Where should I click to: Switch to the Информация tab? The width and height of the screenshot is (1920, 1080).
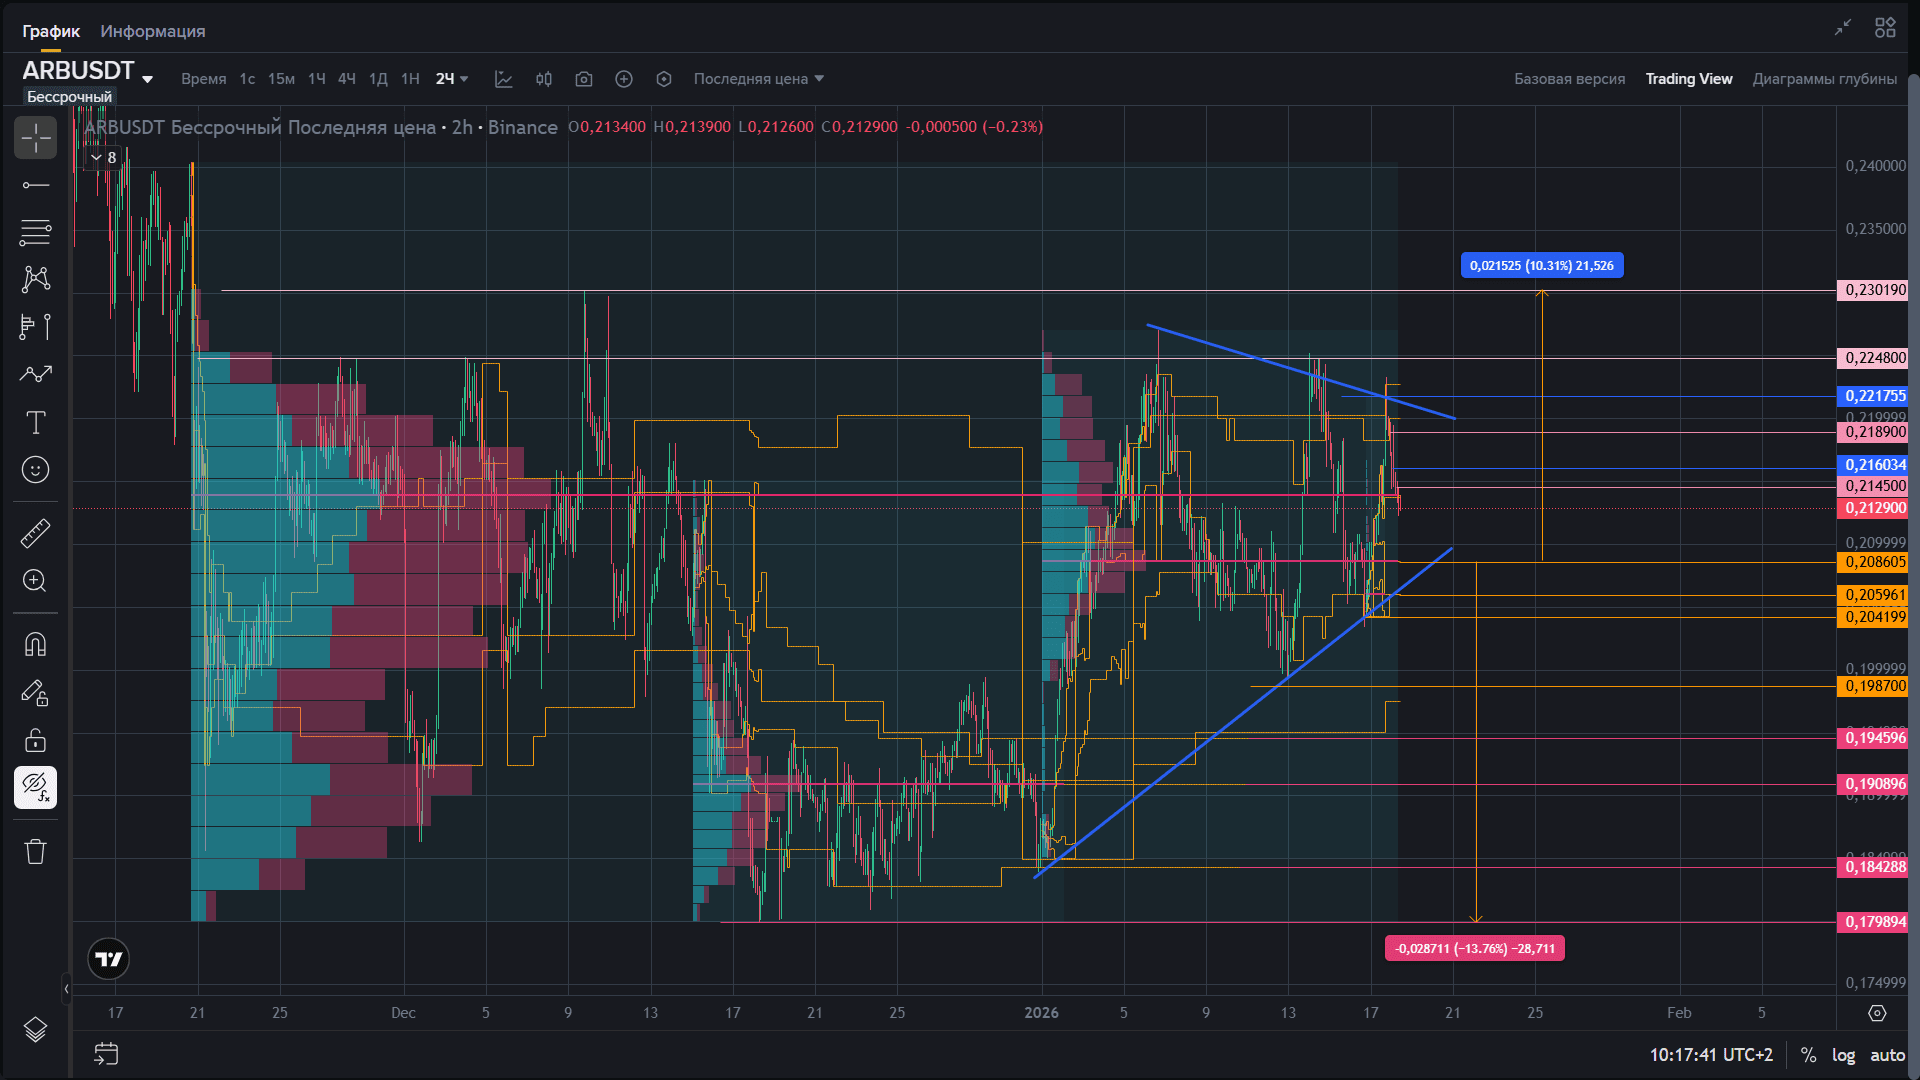(153, 31)
